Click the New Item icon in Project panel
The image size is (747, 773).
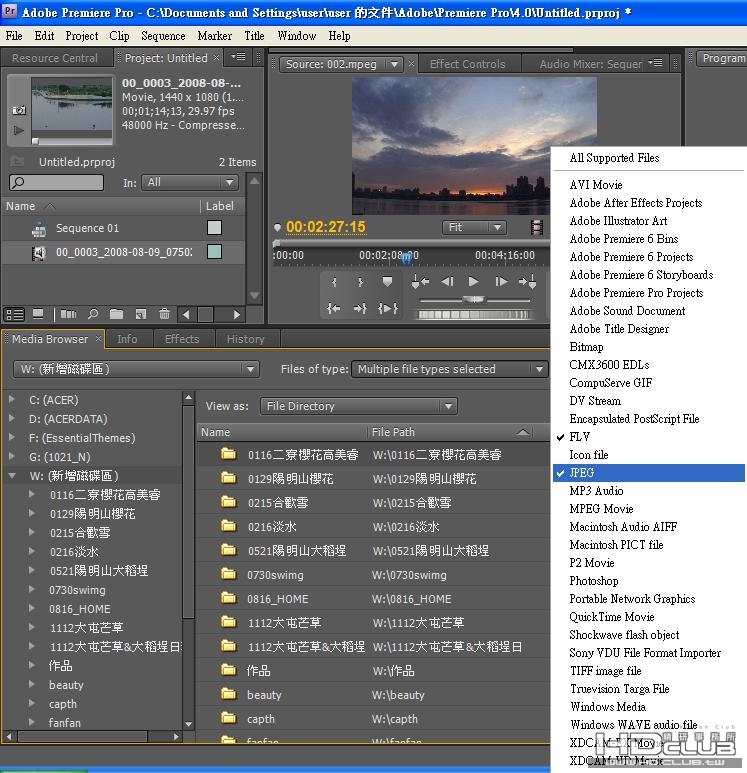coord(141,314)
